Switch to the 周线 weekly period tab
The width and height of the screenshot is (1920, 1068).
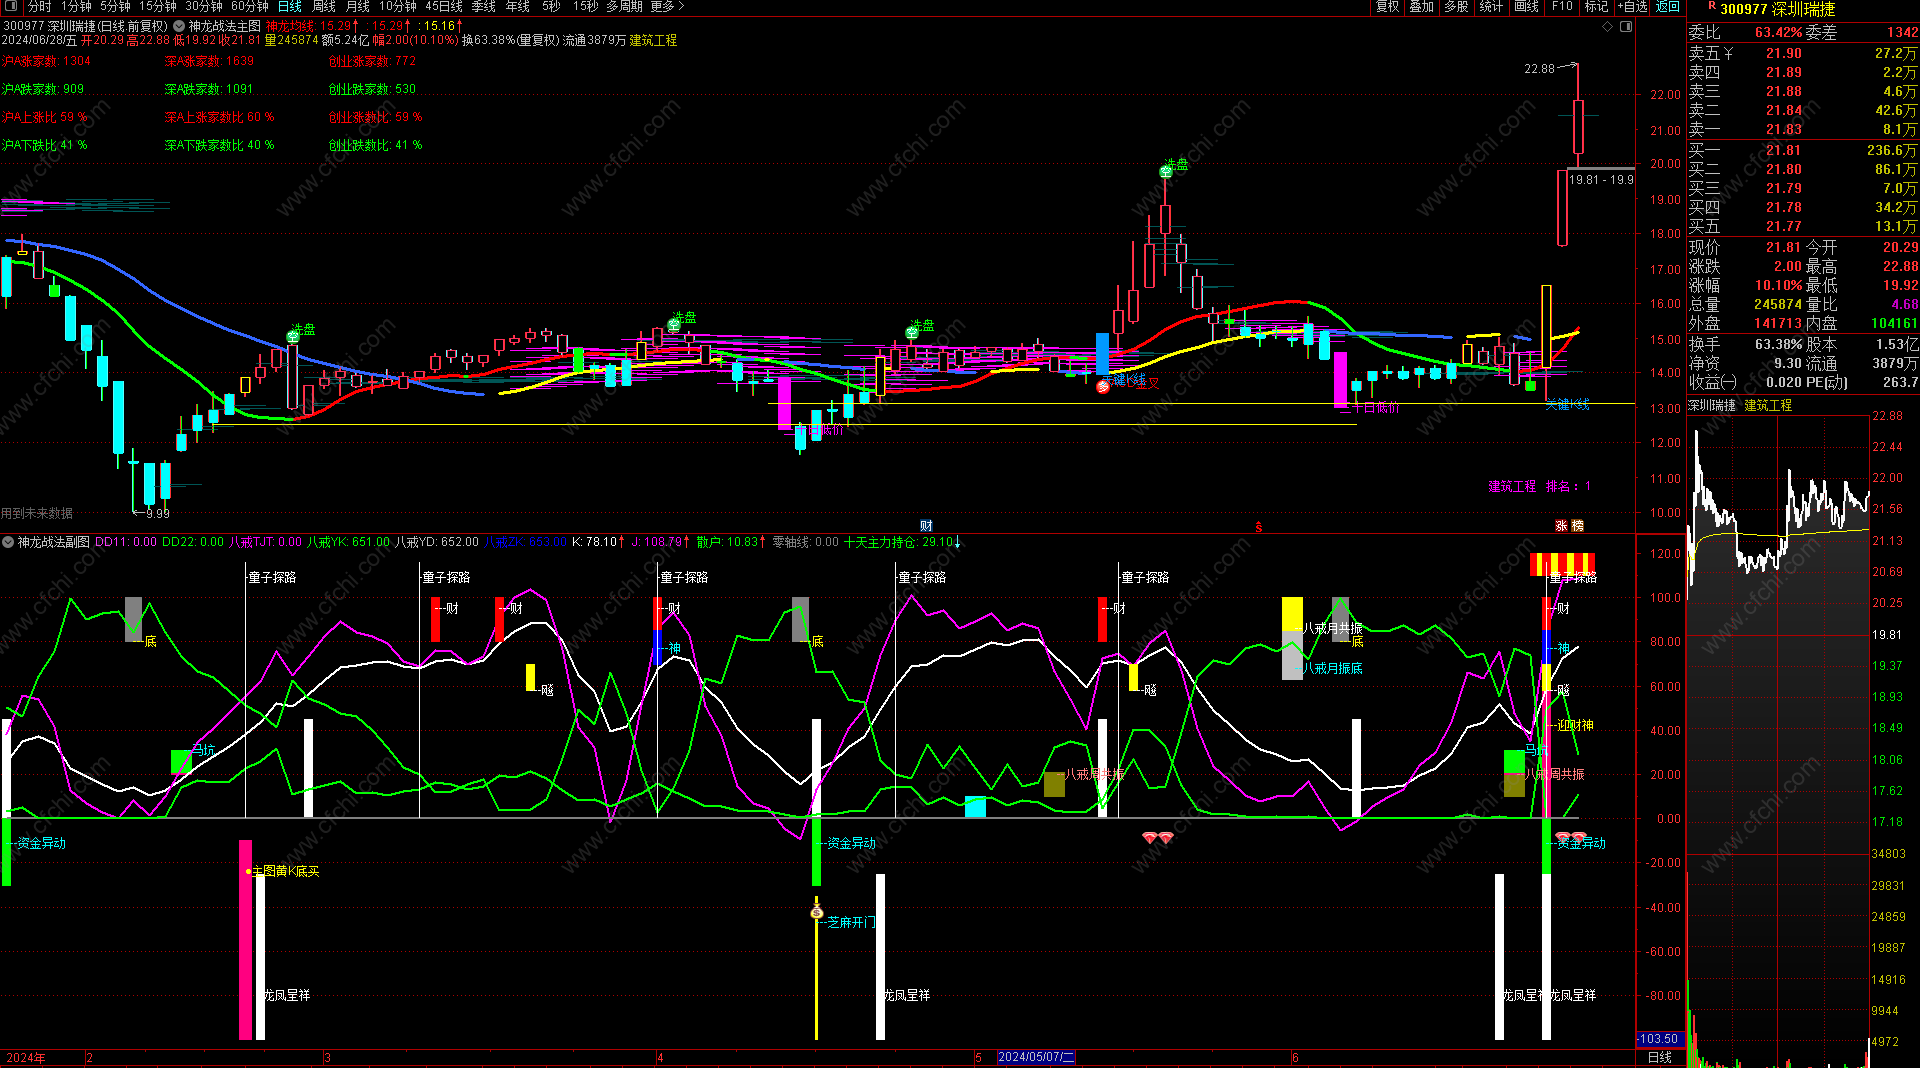click(x=324, y=7)
